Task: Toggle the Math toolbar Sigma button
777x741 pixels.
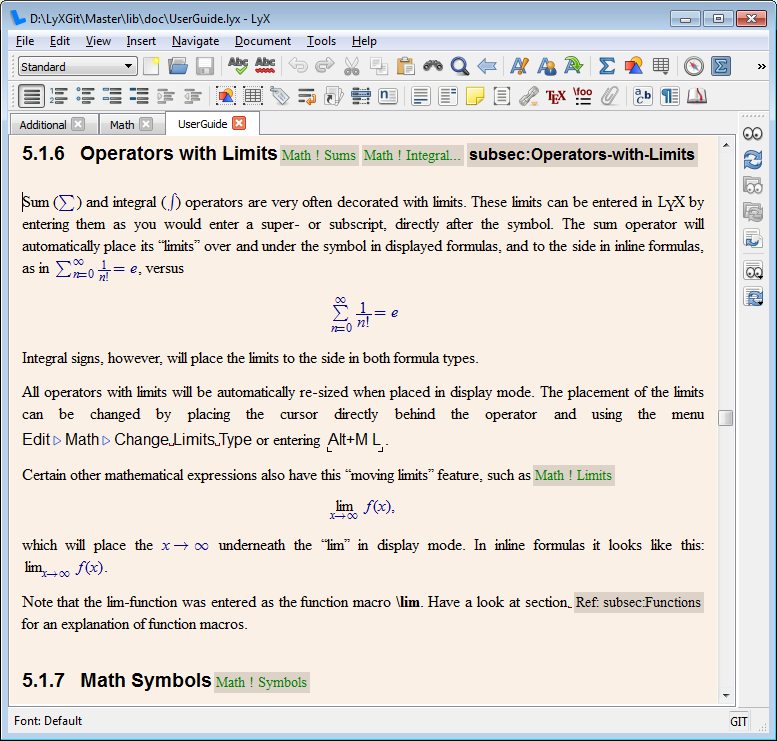Action: [720, 66]
